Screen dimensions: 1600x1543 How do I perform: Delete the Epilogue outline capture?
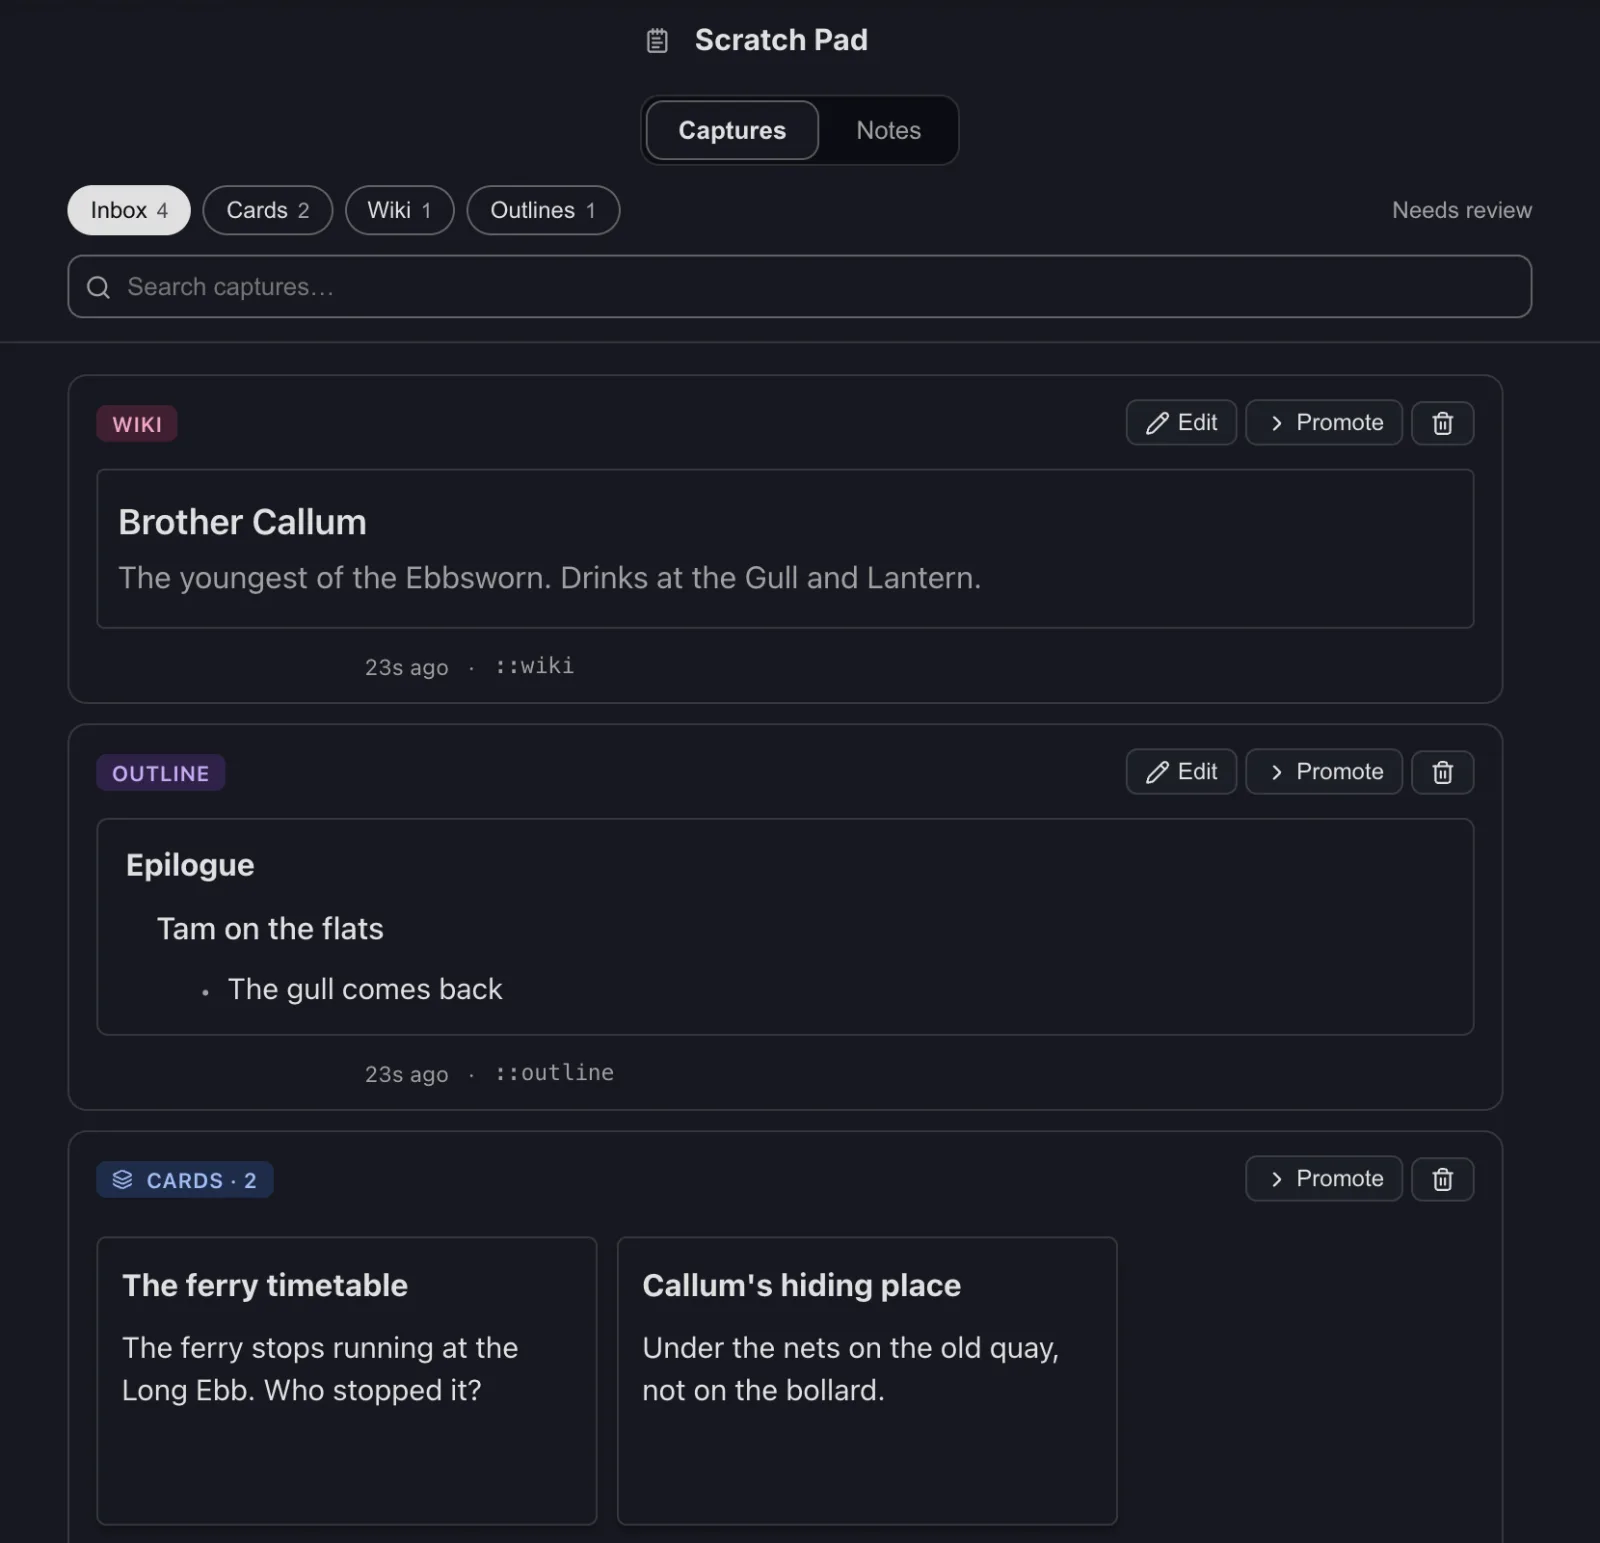1442,772
